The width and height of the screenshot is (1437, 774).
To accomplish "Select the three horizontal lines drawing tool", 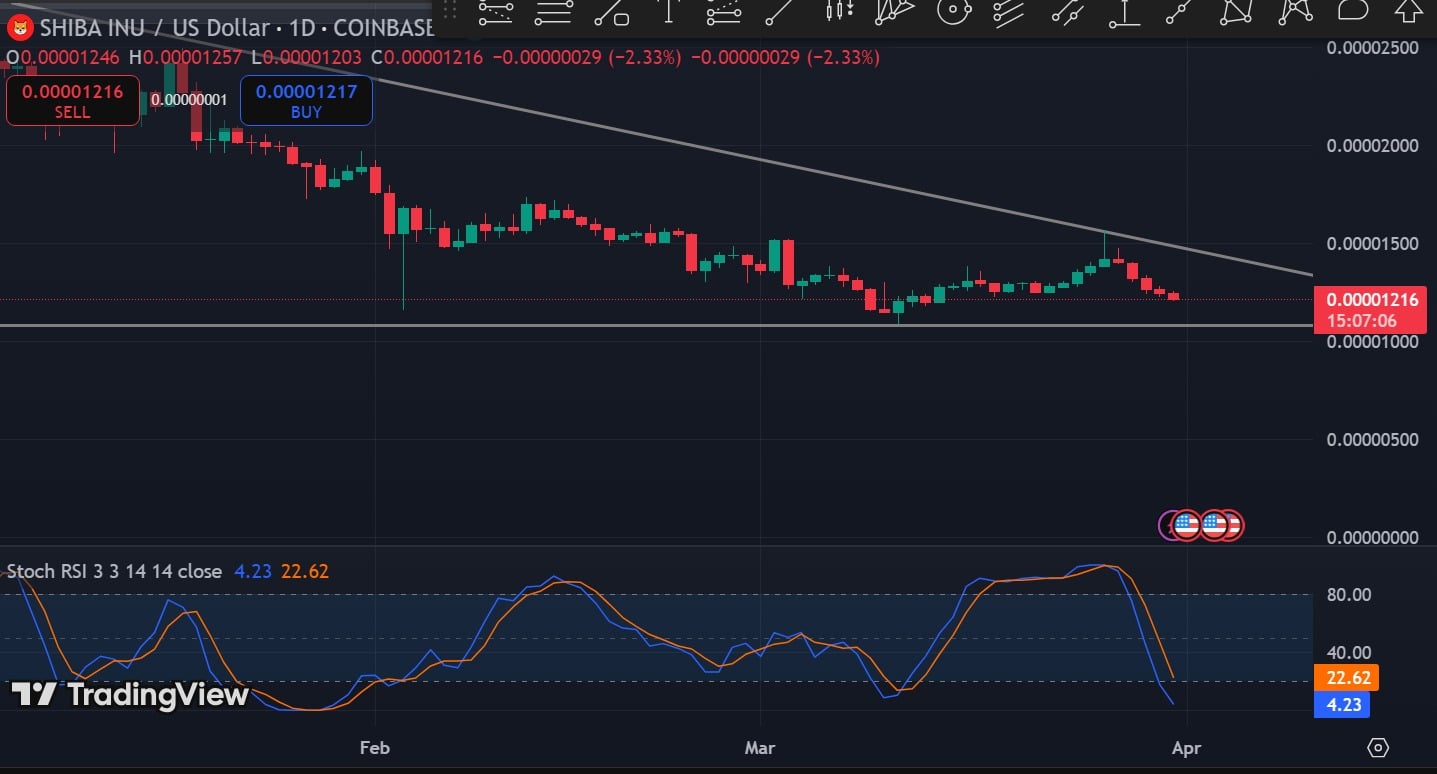I will tap(552, 12).
